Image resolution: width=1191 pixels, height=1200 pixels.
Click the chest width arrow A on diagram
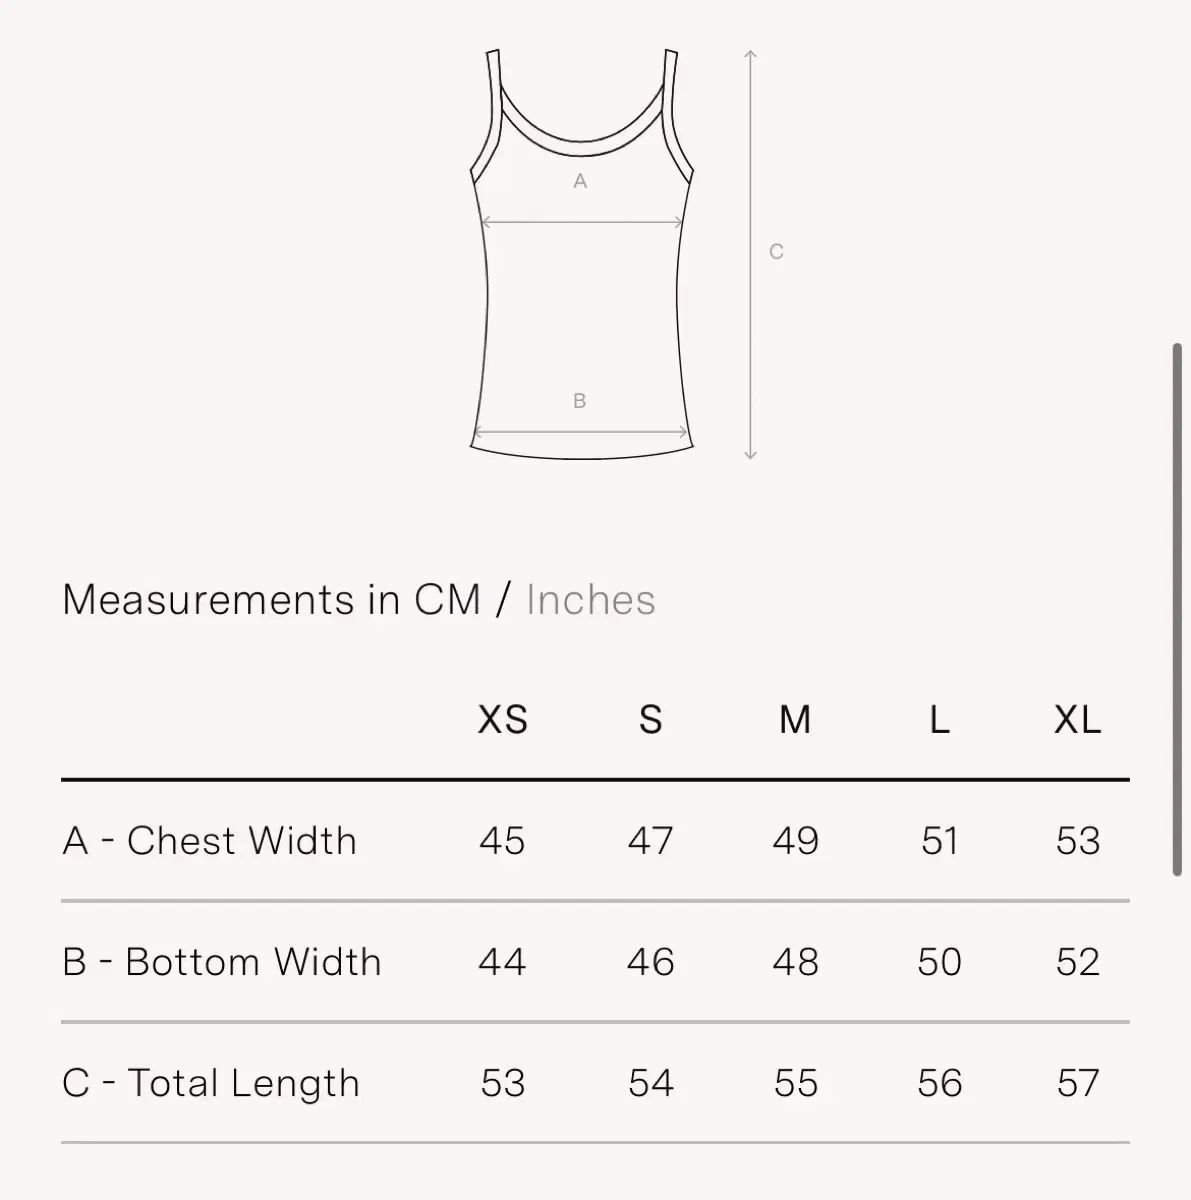(582, 222)
